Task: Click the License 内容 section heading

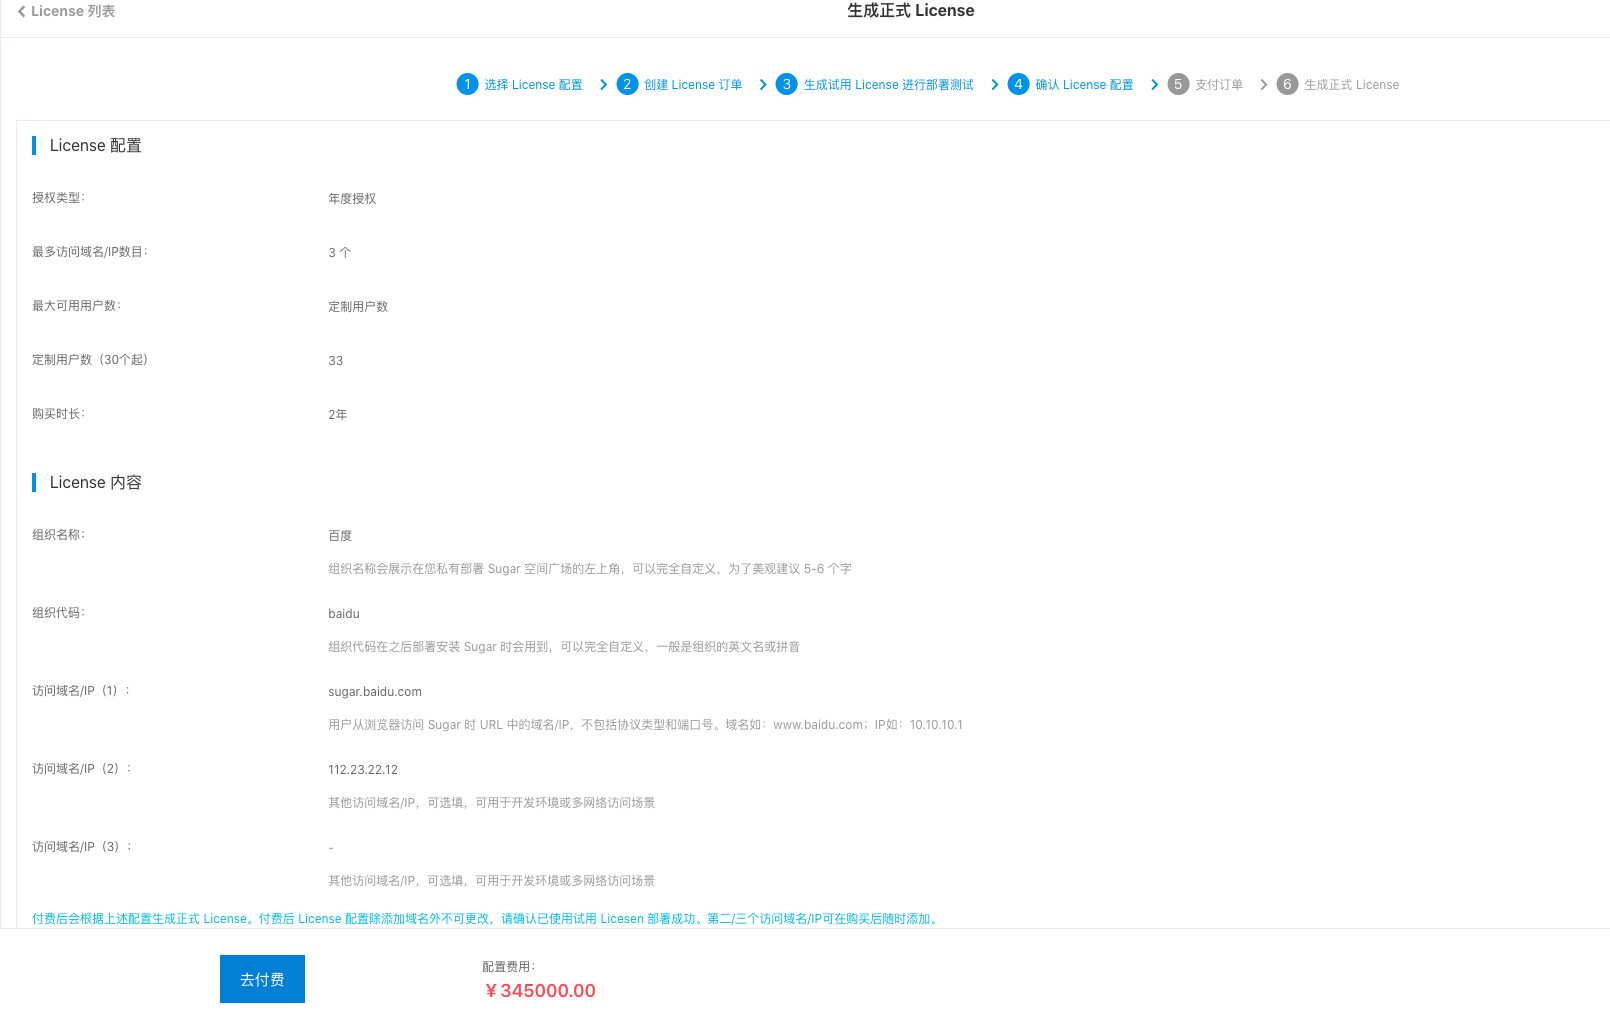Action: pos(96,483)
